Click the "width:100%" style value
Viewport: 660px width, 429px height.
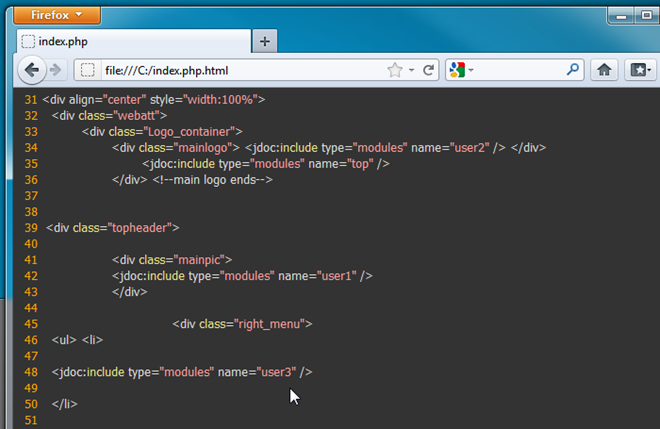click(220, 100)
